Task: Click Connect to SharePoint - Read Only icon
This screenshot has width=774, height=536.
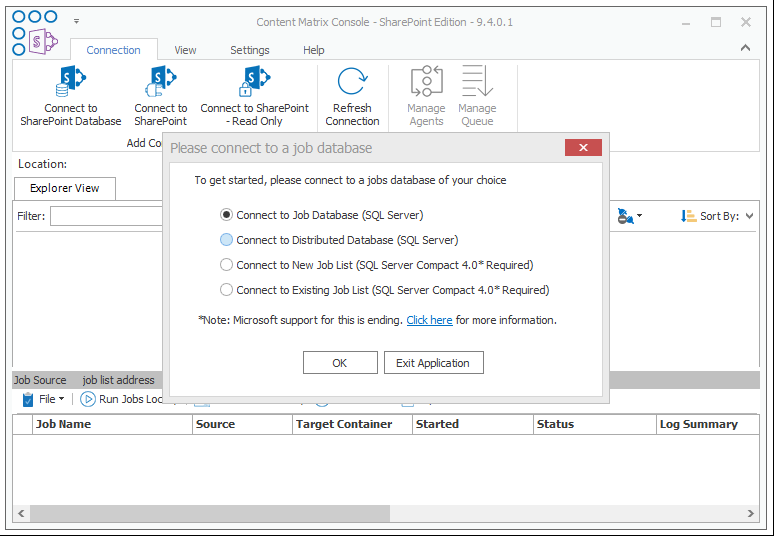Action: point(254,81)
